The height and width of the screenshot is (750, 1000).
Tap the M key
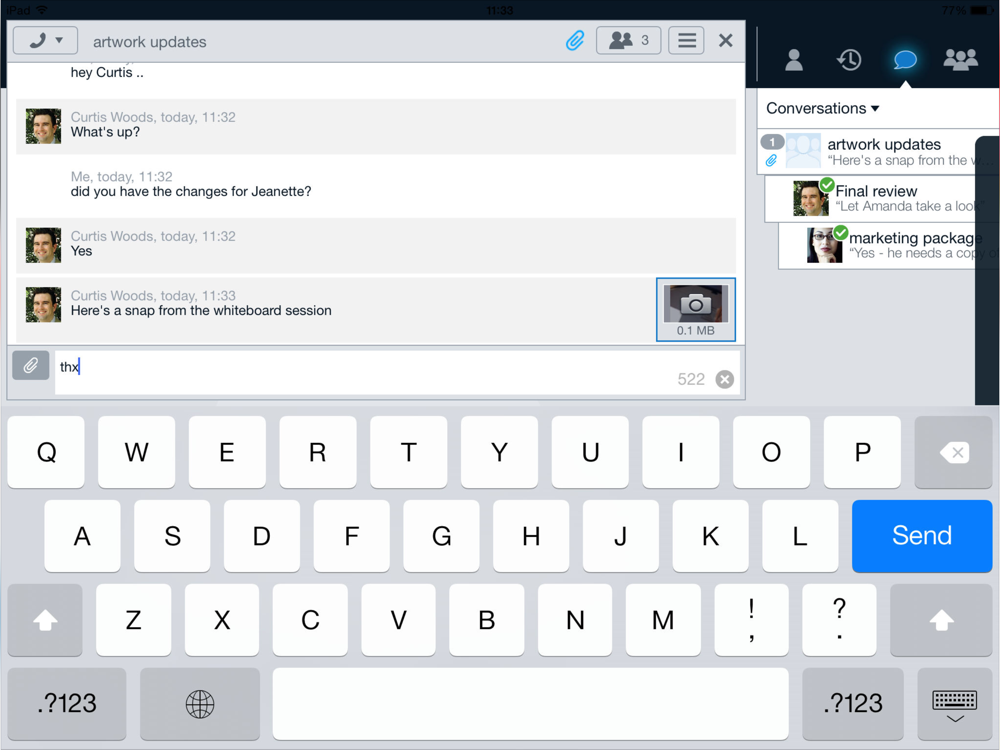(663, 620)
